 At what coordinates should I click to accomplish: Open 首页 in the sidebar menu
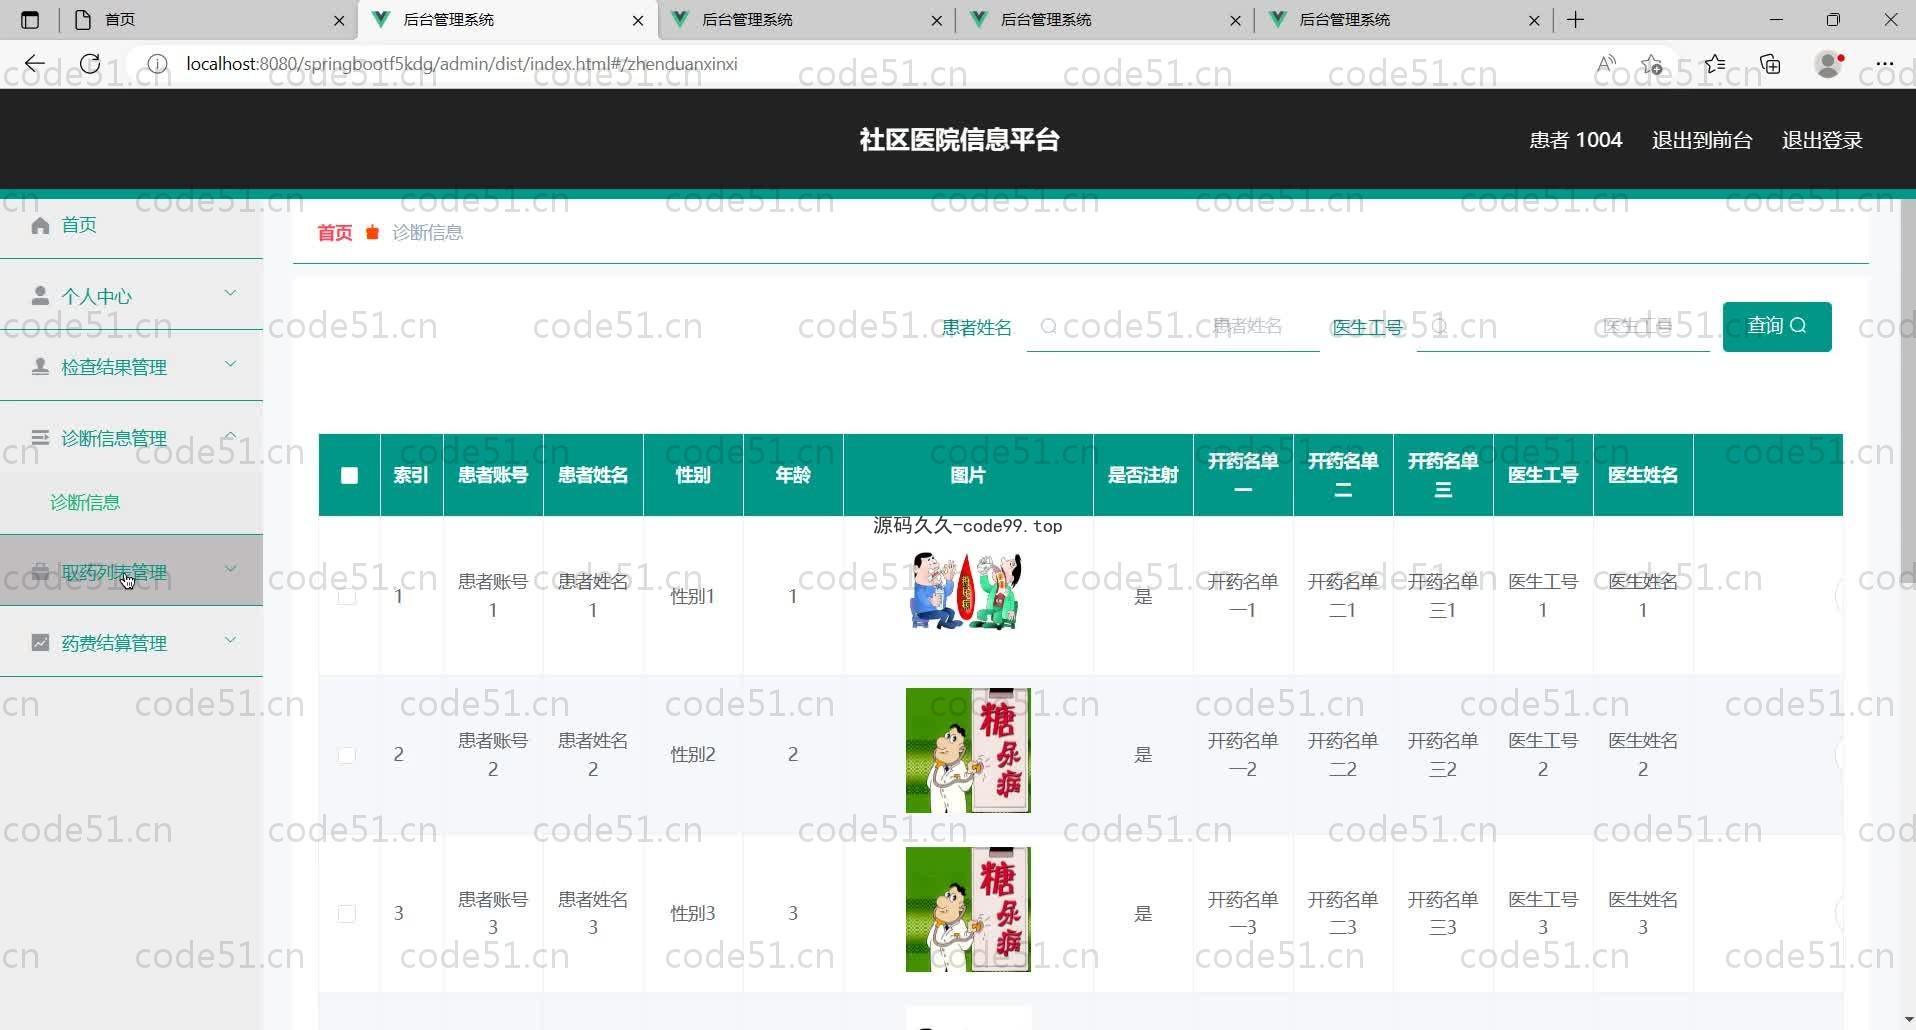point(131,225)
